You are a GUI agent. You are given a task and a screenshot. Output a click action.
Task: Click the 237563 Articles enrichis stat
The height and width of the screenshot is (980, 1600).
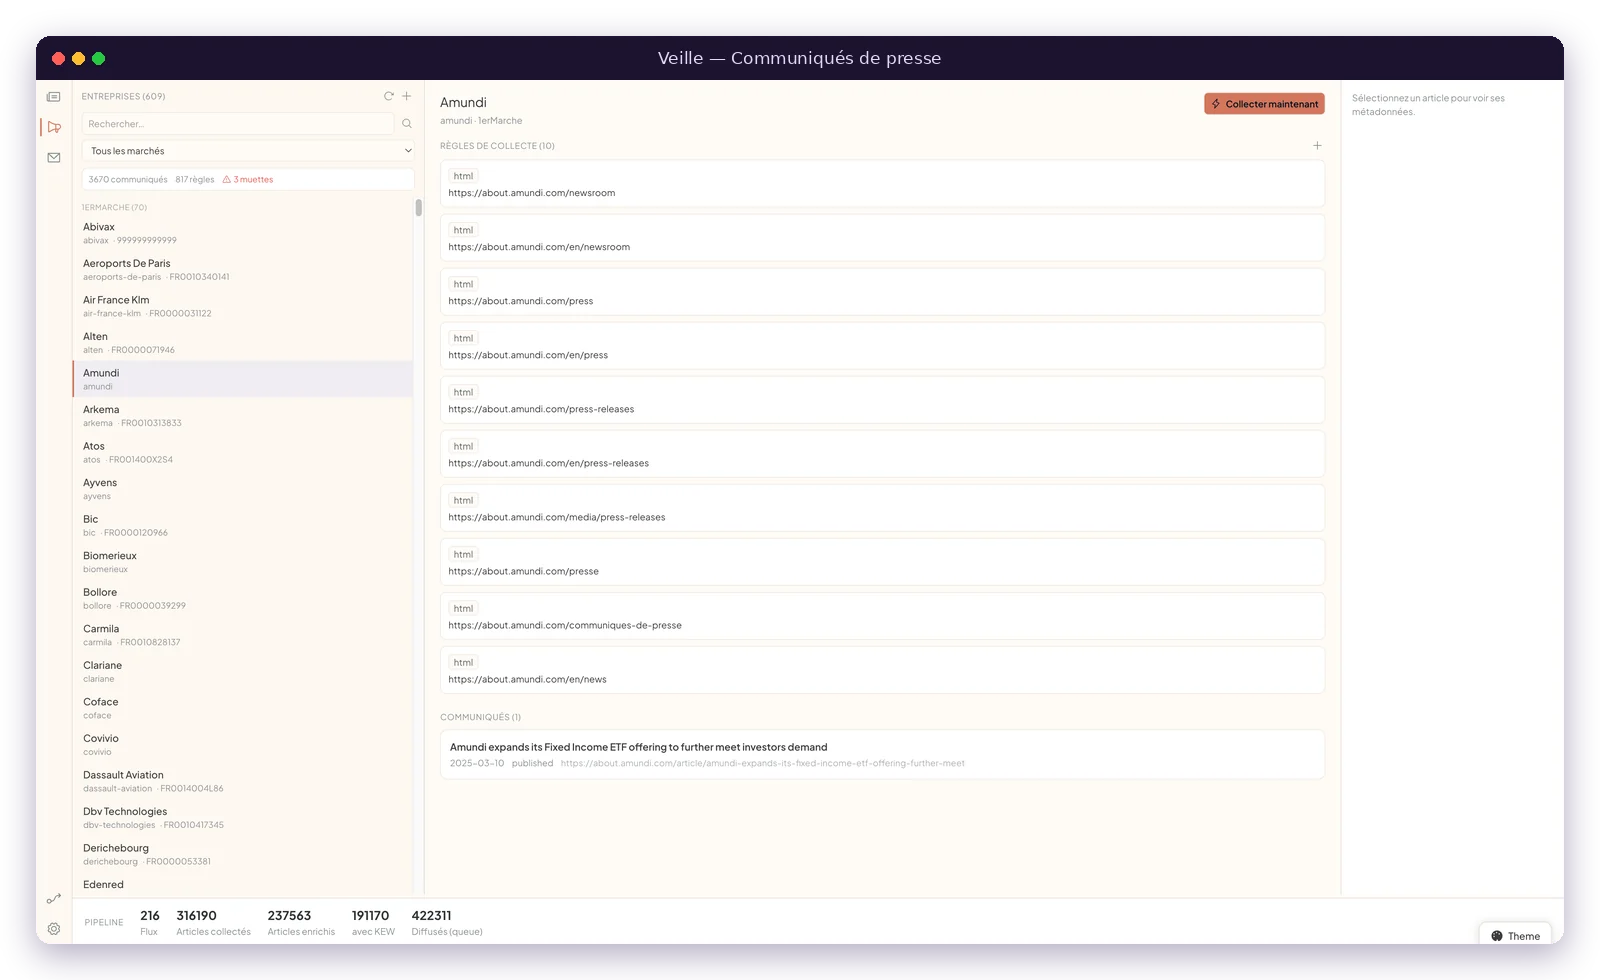(301, 923)
